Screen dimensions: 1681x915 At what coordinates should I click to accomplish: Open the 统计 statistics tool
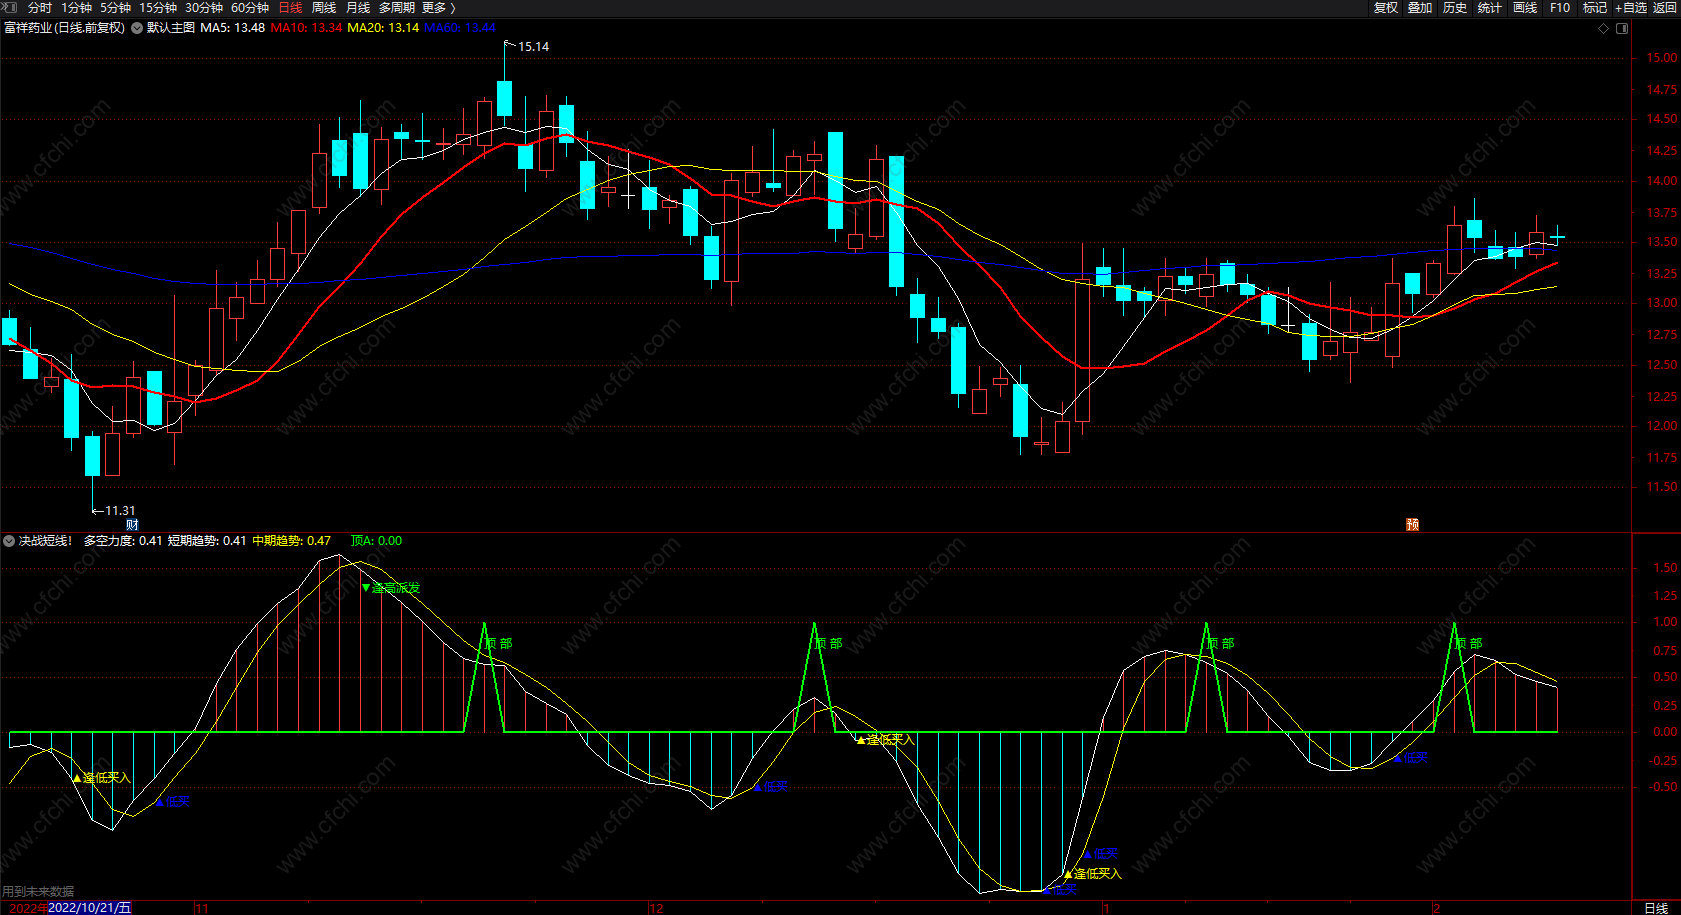(x=1490, y=8)
